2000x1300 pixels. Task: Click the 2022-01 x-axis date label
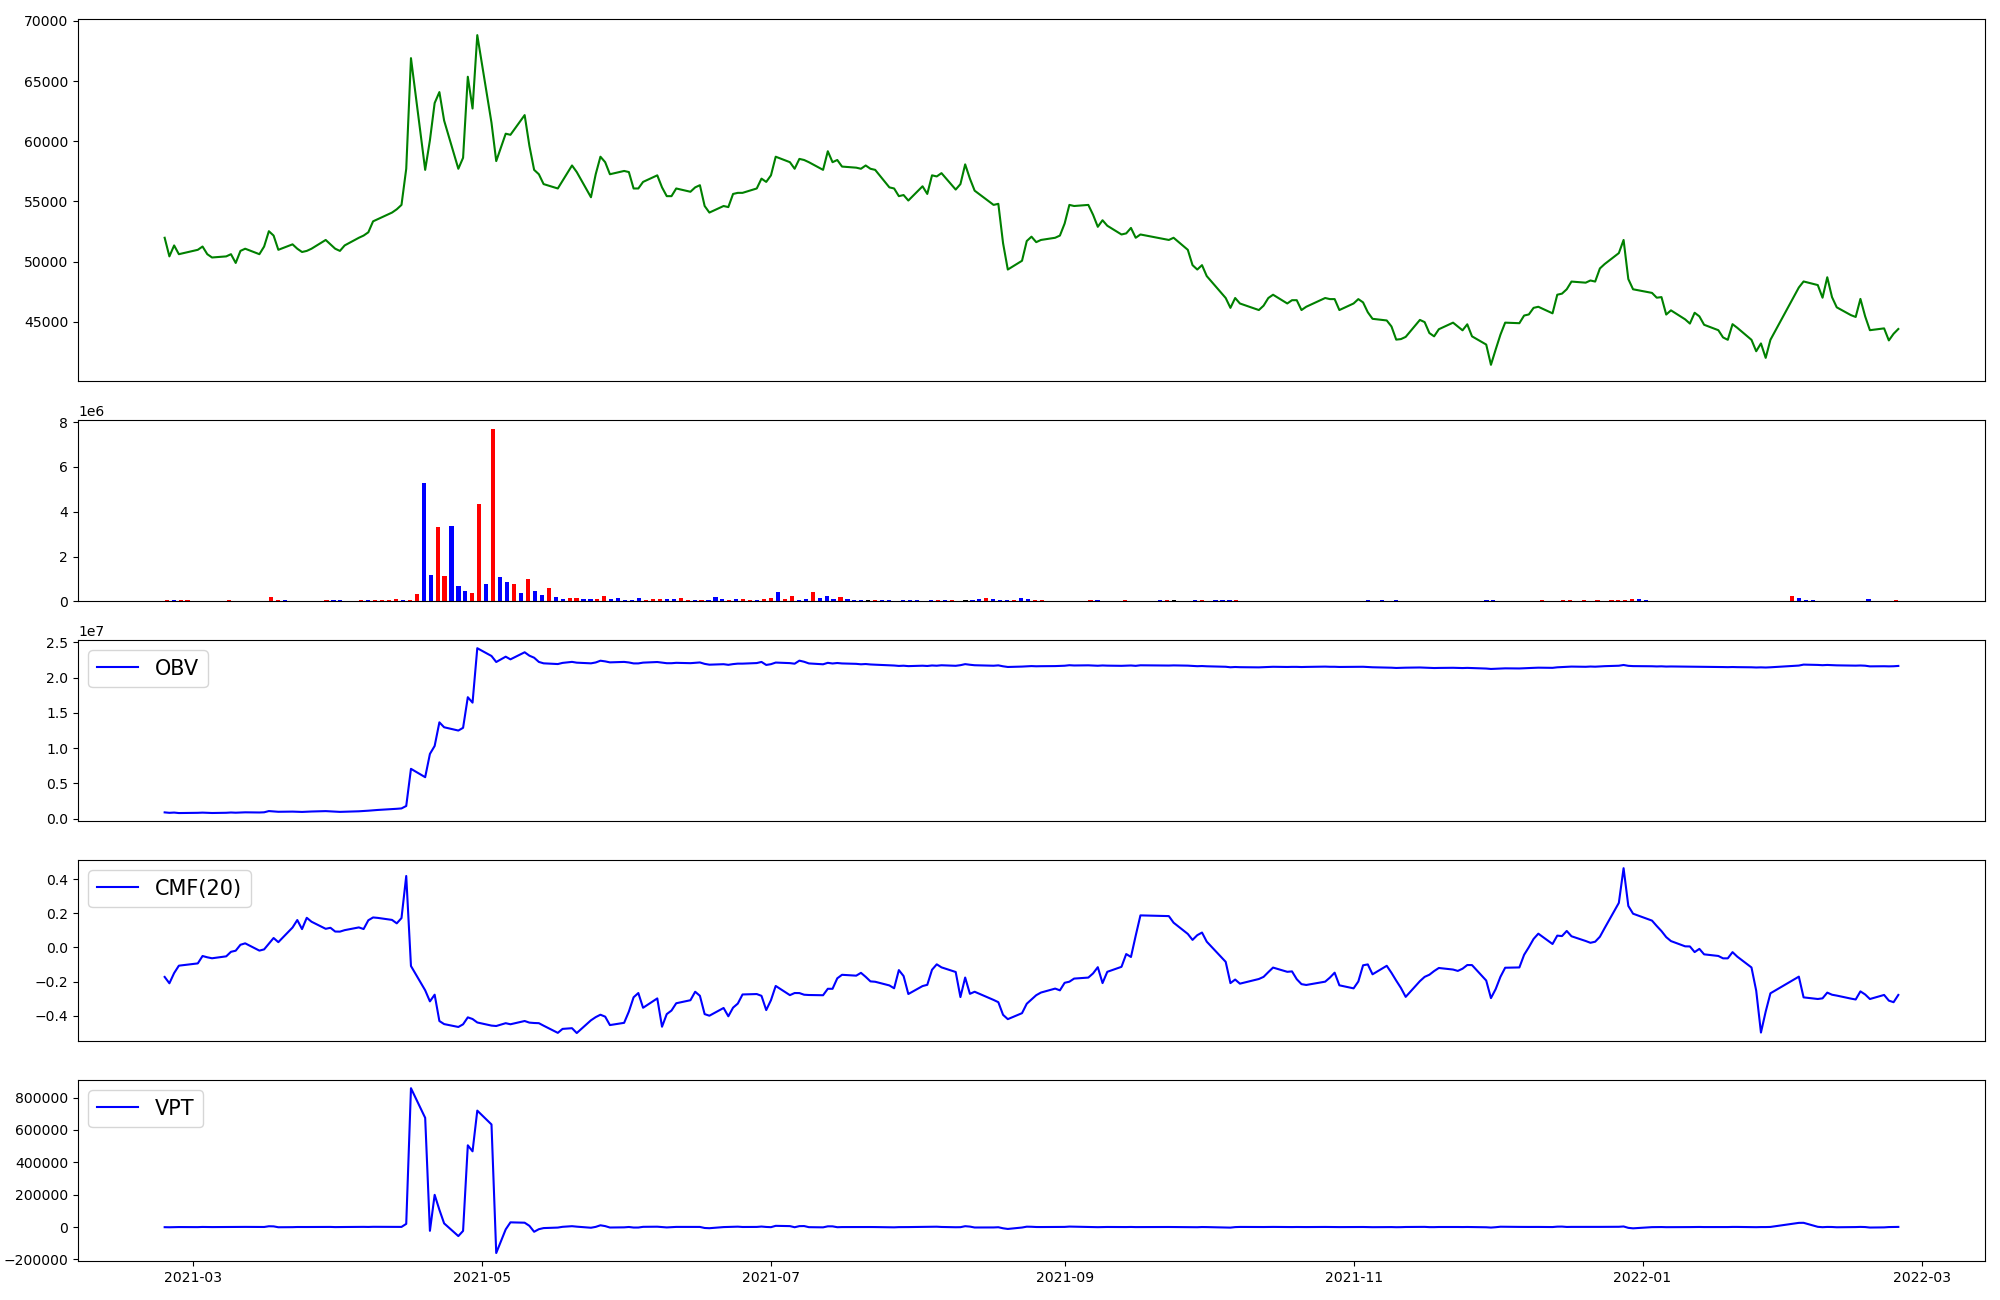pyautogui.click(x=1642, y=1277)
